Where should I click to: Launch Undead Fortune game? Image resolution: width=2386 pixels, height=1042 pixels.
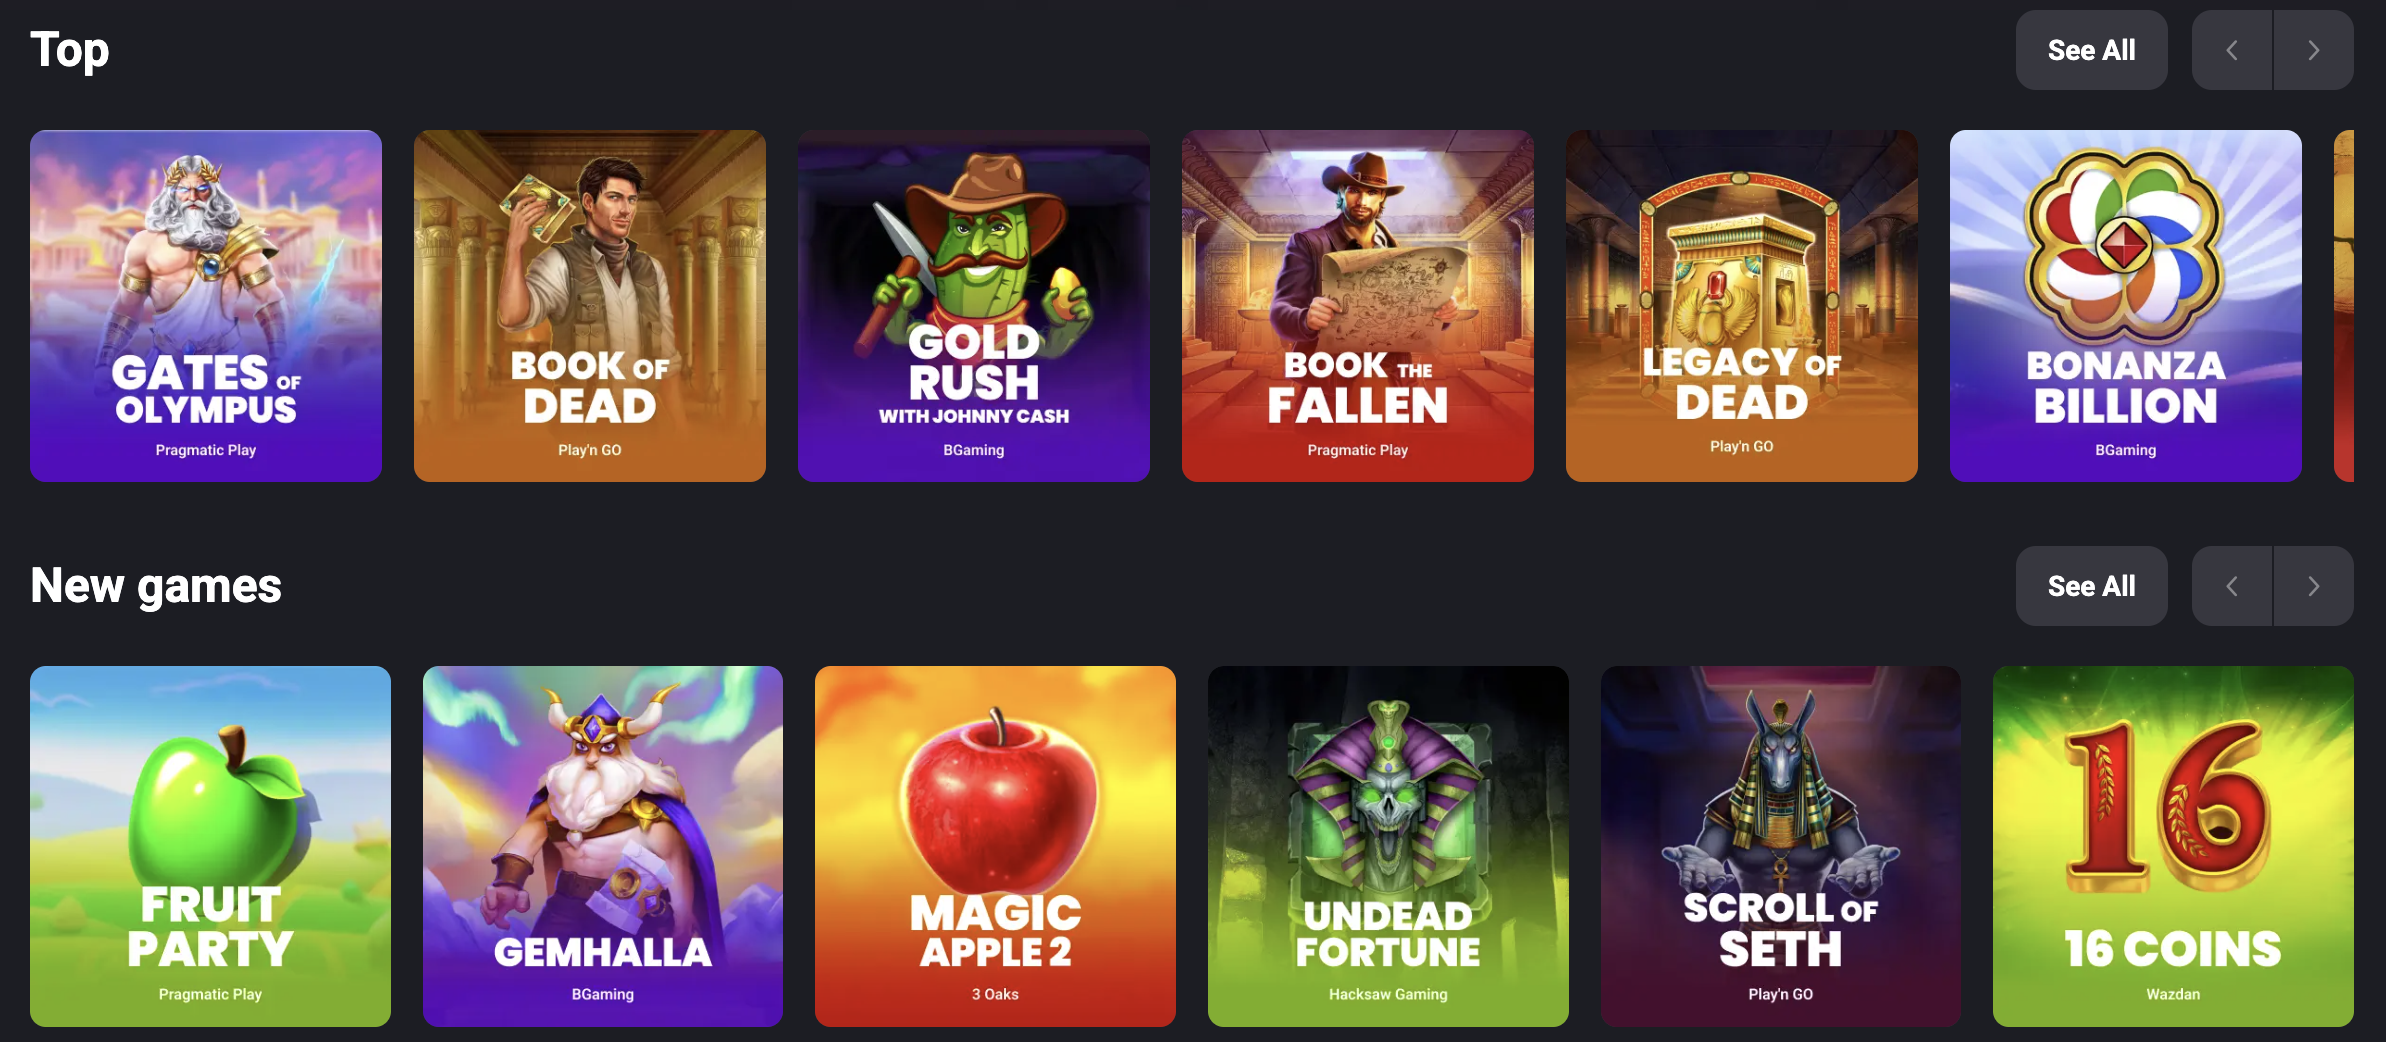point(1388,846)
